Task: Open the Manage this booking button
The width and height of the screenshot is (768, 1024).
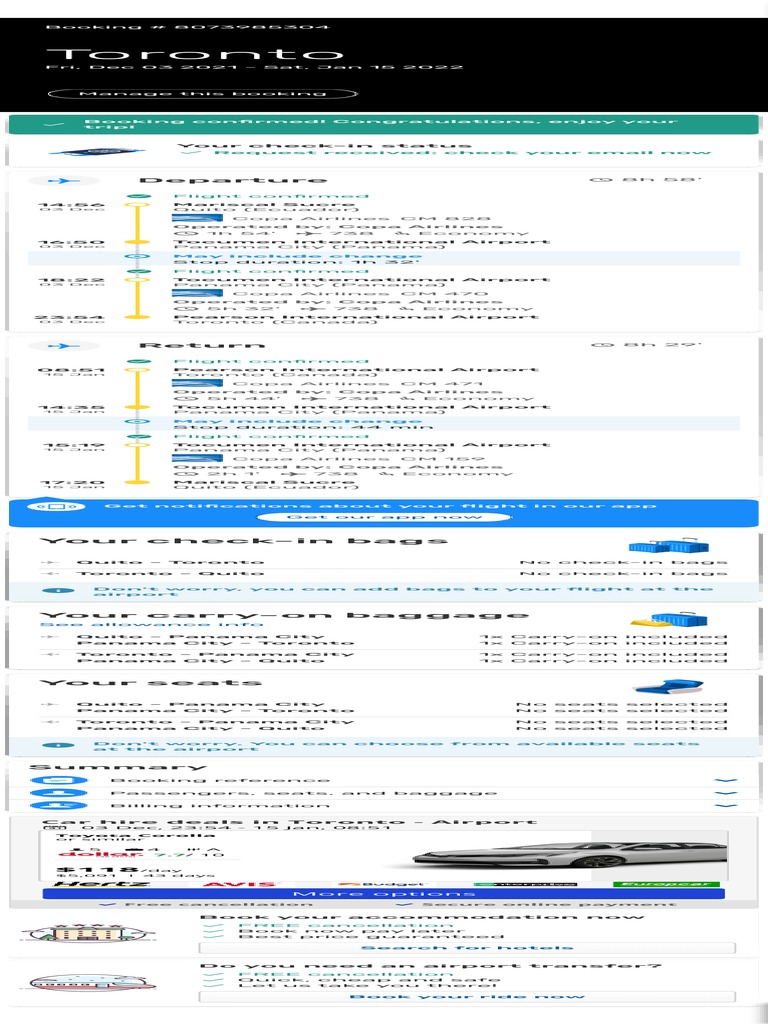Action: pyautogui.click(x=202, y=93)
